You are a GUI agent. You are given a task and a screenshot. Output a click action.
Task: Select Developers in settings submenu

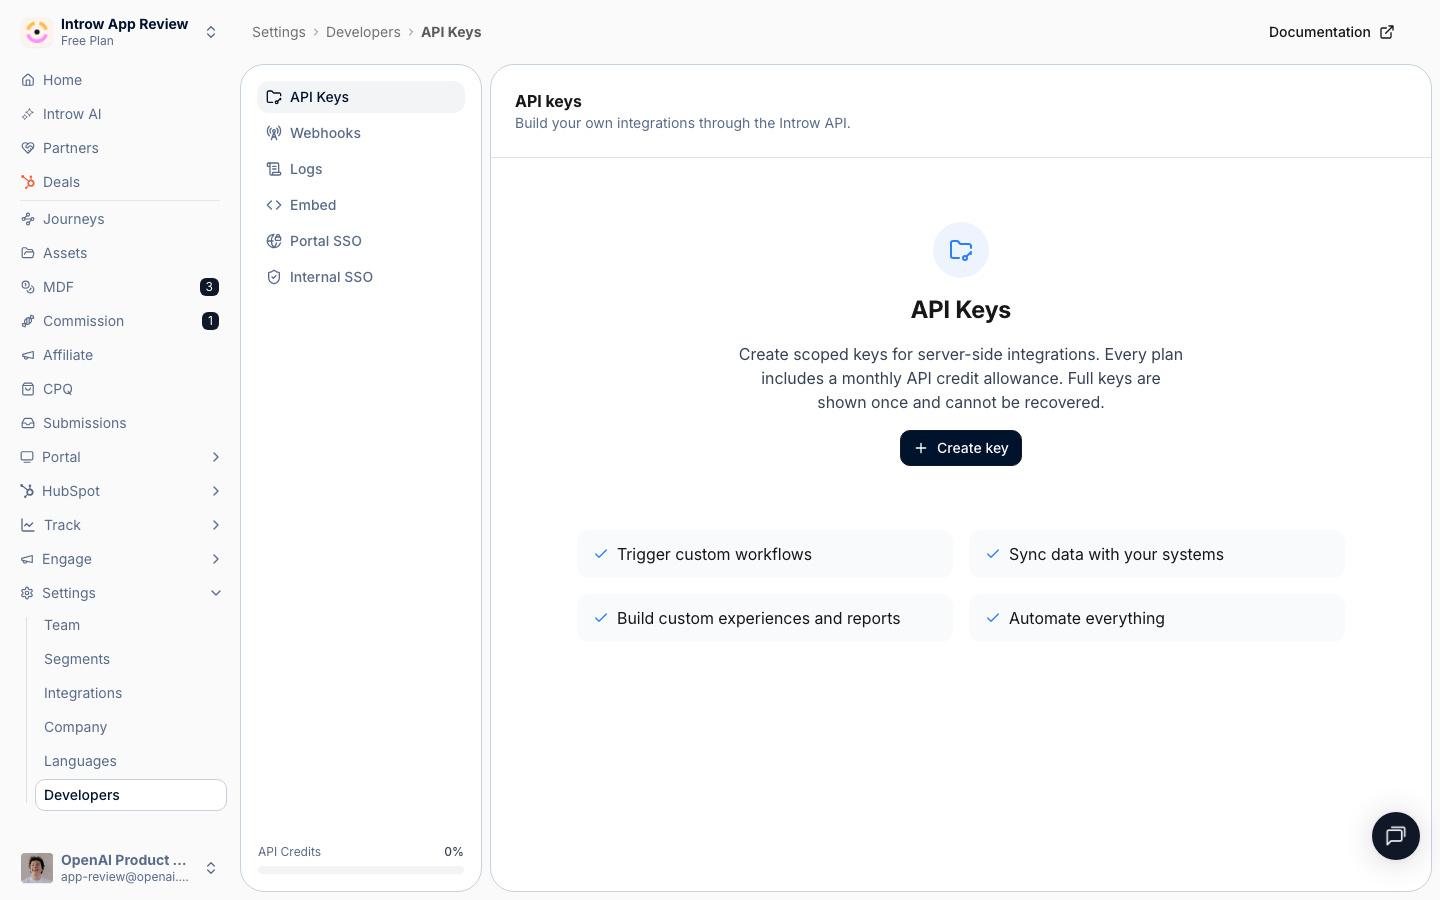(131, 795)
